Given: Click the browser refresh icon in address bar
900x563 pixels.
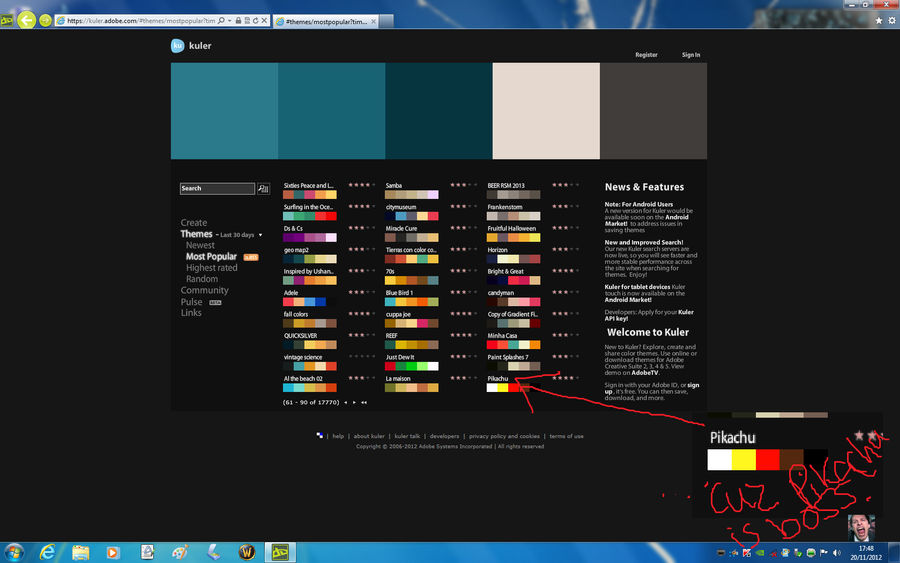Looking at the screenshot, I should (255, 21).
